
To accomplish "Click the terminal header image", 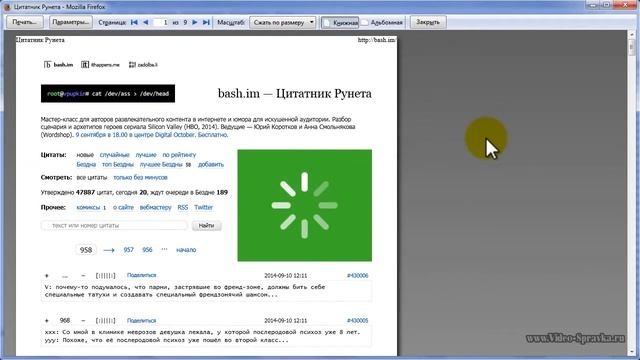I will 108,93.
